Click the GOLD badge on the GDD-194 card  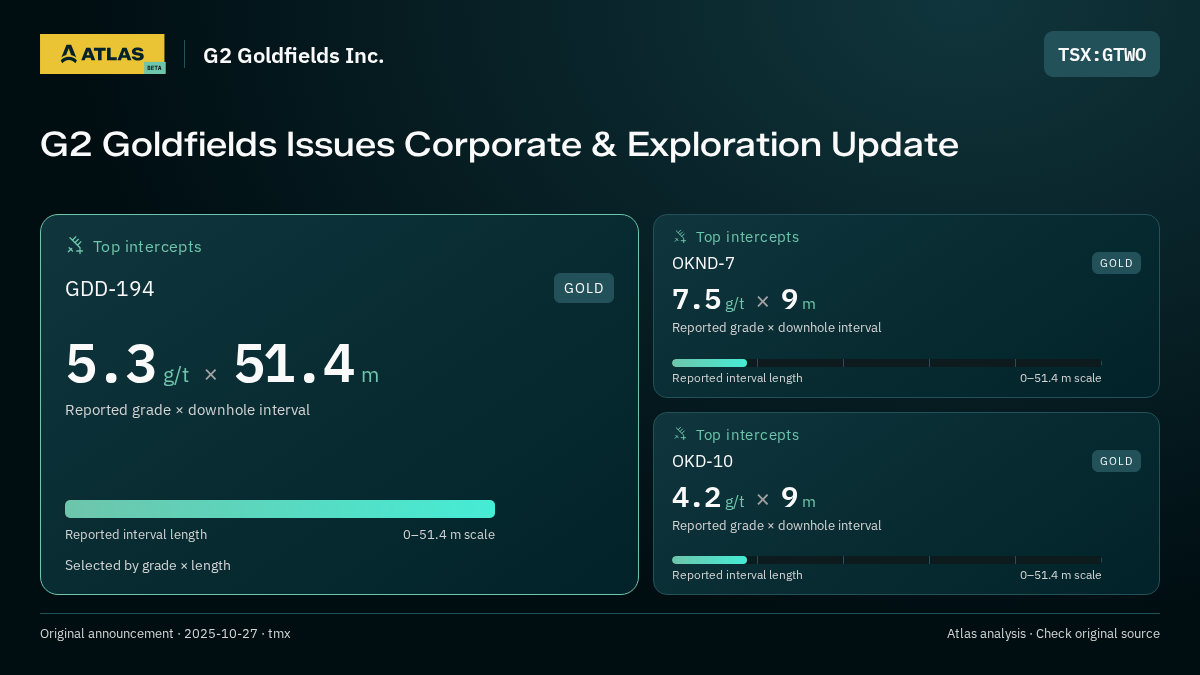click(x=584, y=288)
